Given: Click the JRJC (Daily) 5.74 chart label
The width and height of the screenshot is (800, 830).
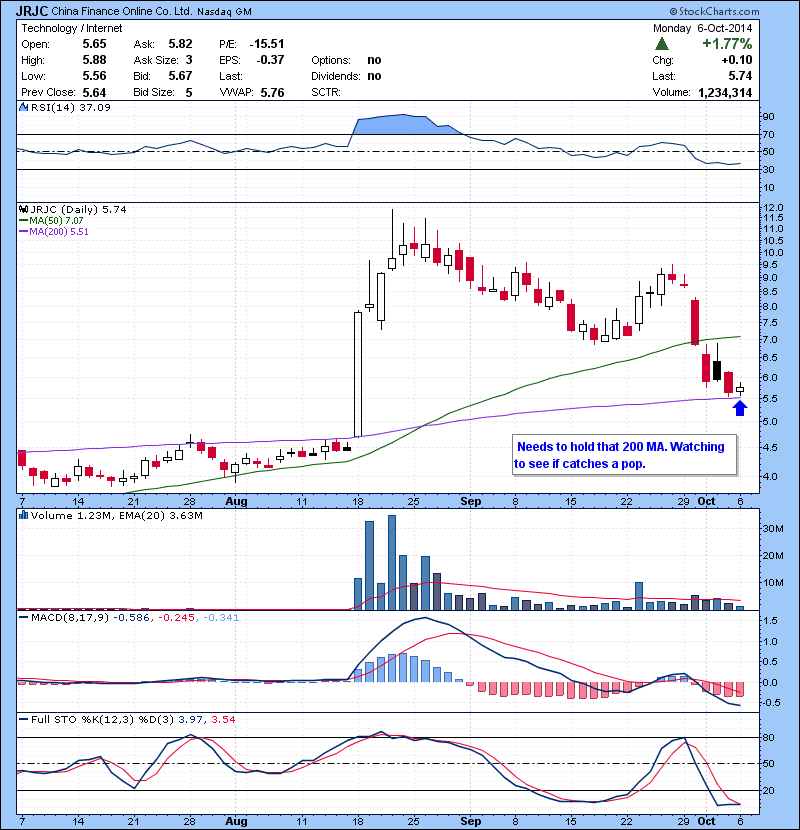Looking at the screenshot, I should tap(78, 210).
